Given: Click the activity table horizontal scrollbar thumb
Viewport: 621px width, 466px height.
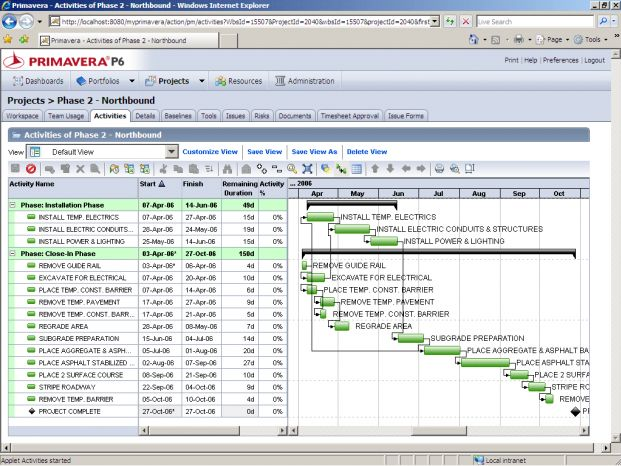Looking at the screenshot, I should coord(194,430).
